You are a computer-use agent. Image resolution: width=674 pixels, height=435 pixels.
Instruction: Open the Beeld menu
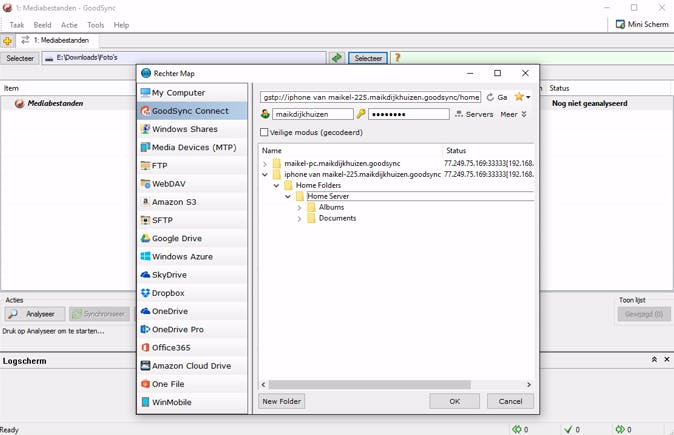[x=42, y=25]
